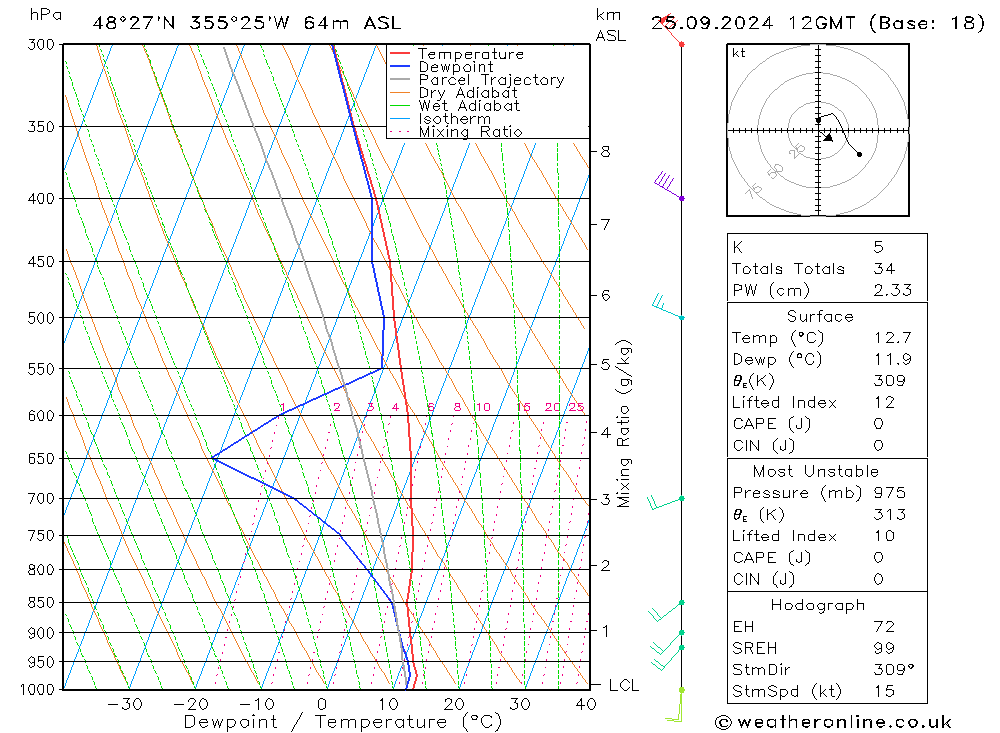Click the Pressure (mb) value 975

pos(890,493)
